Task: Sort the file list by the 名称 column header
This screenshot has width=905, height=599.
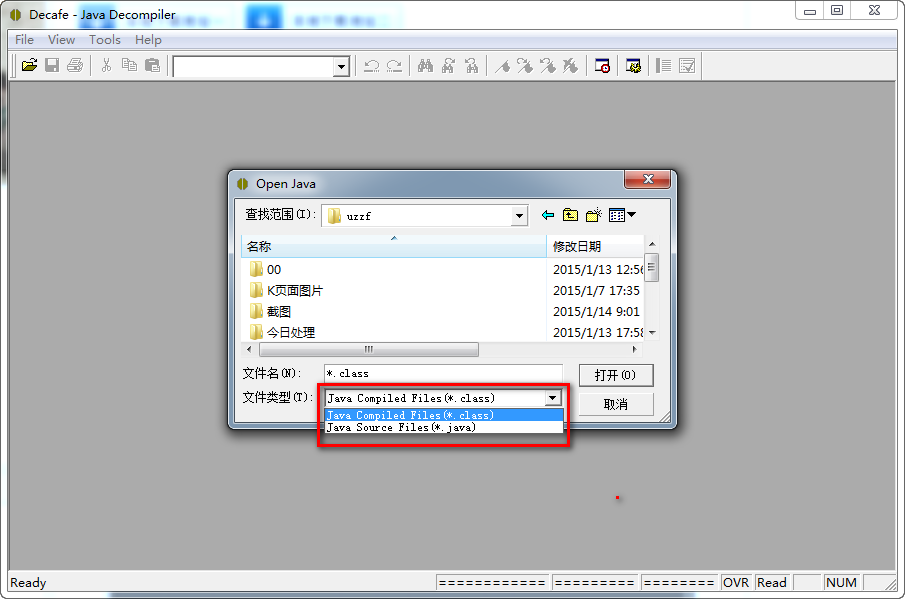Action: tap(394, 246)
